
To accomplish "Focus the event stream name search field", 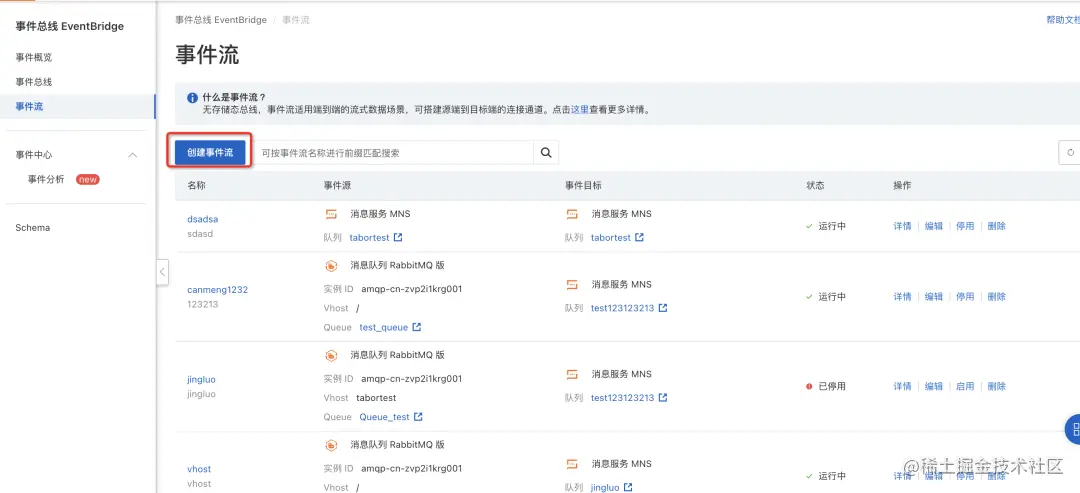I will [393, 153].
